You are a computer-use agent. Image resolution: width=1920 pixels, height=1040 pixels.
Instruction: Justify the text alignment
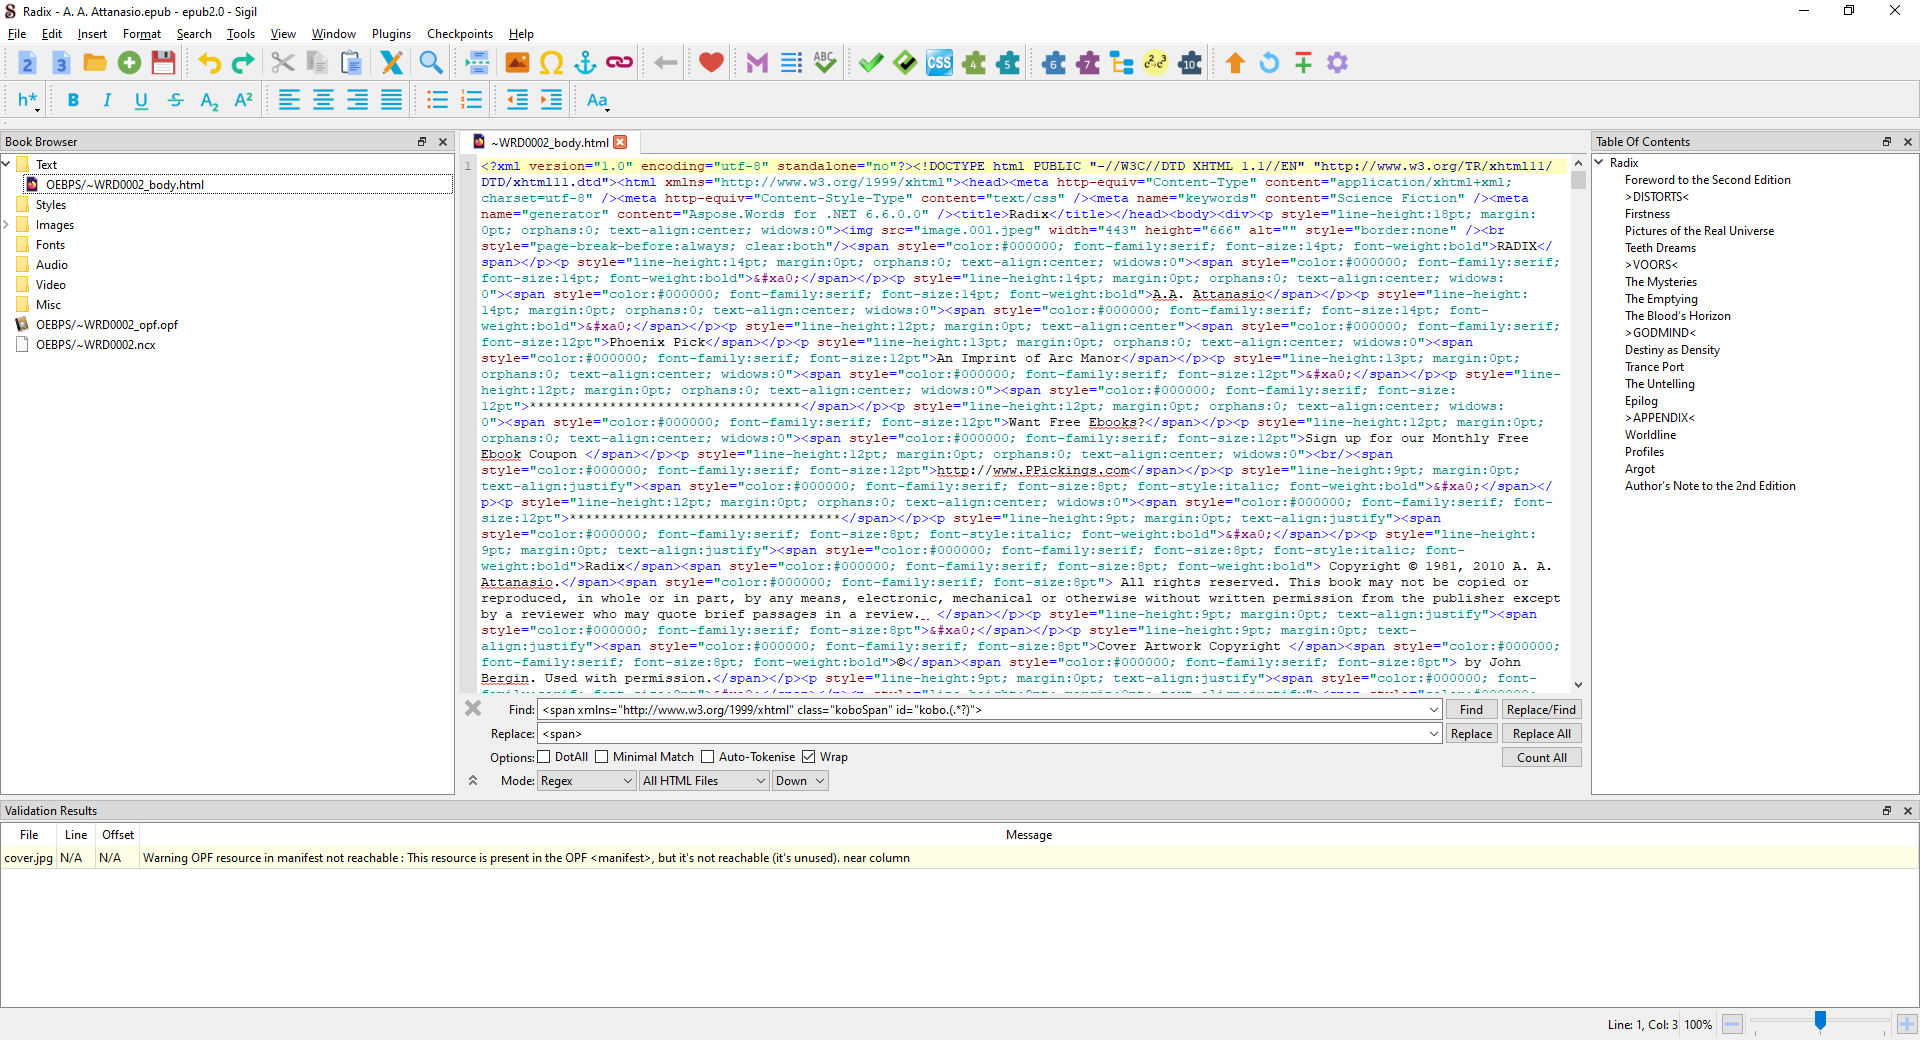point(391,100)
